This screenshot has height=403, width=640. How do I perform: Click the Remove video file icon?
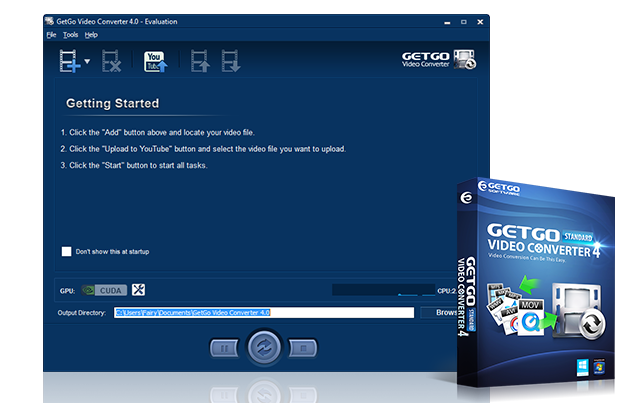click(111, 61)
